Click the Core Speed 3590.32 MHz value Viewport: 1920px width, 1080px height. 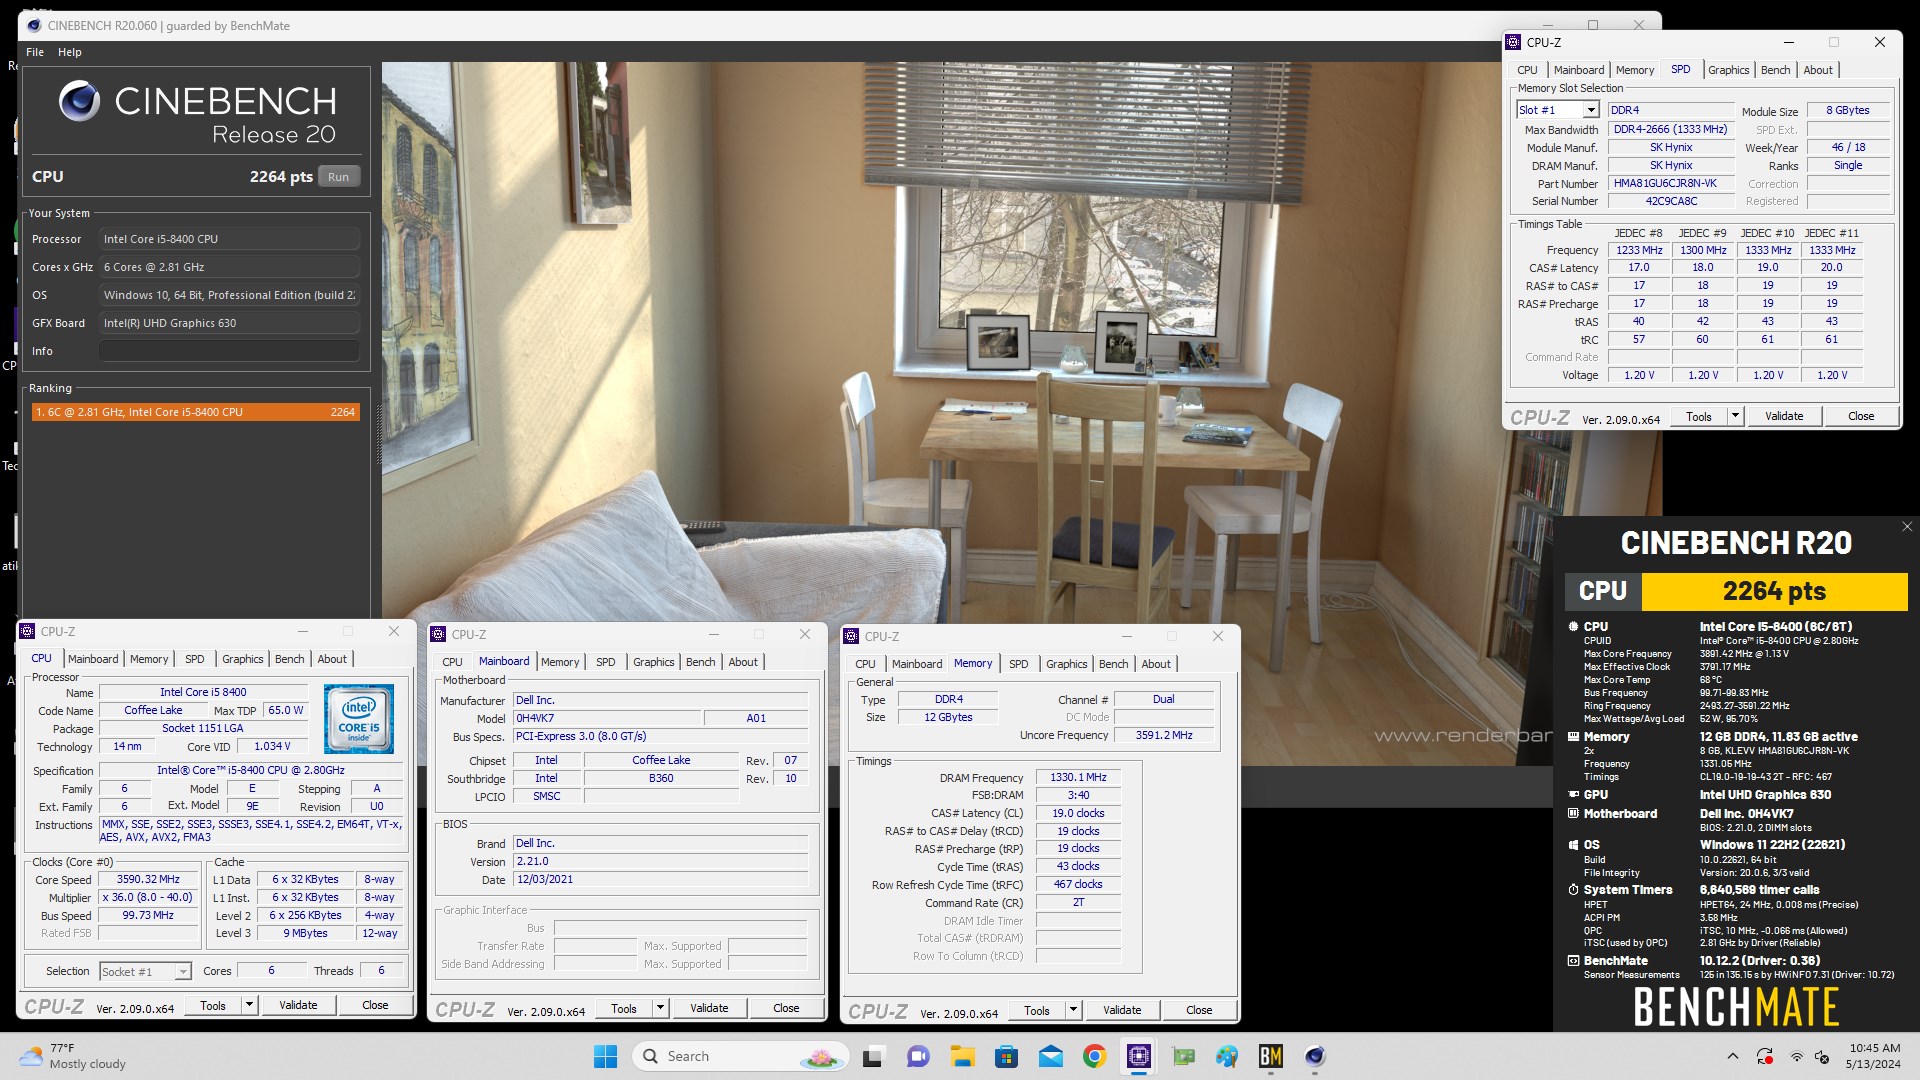(148, 880)
